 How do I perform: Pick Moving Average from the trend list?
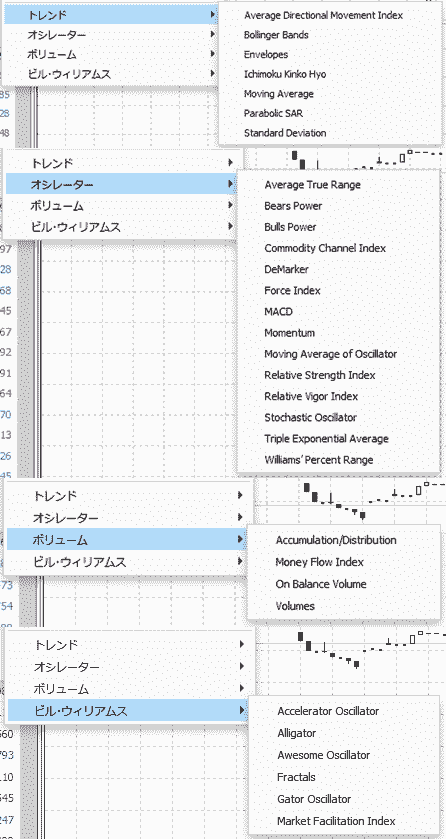coord(279,94)
